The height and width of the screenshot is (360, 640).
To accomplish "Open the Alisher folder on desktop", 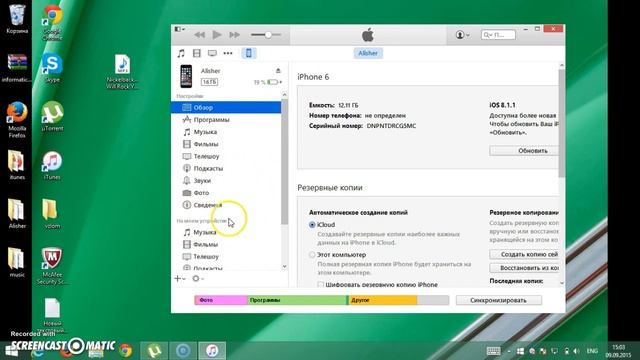I will point(17,213).
